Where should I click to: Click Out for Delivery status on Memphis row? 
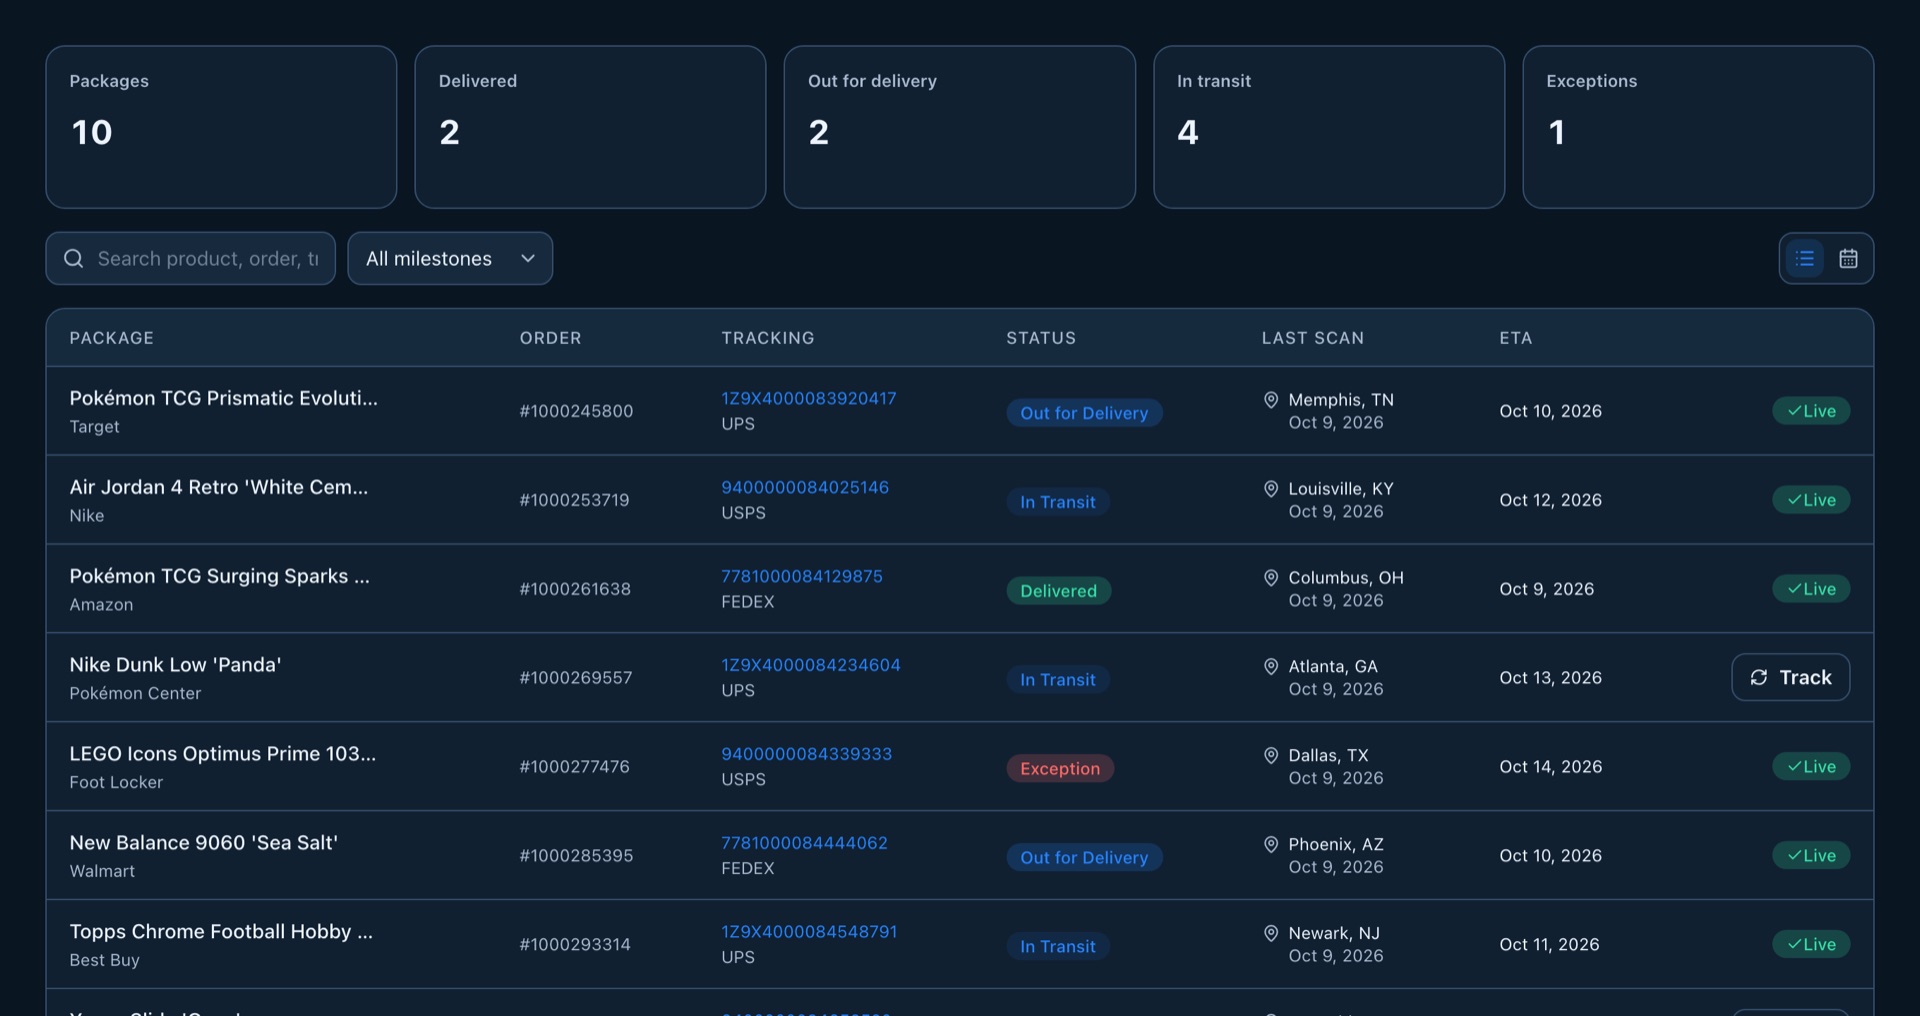(1084, 413)
